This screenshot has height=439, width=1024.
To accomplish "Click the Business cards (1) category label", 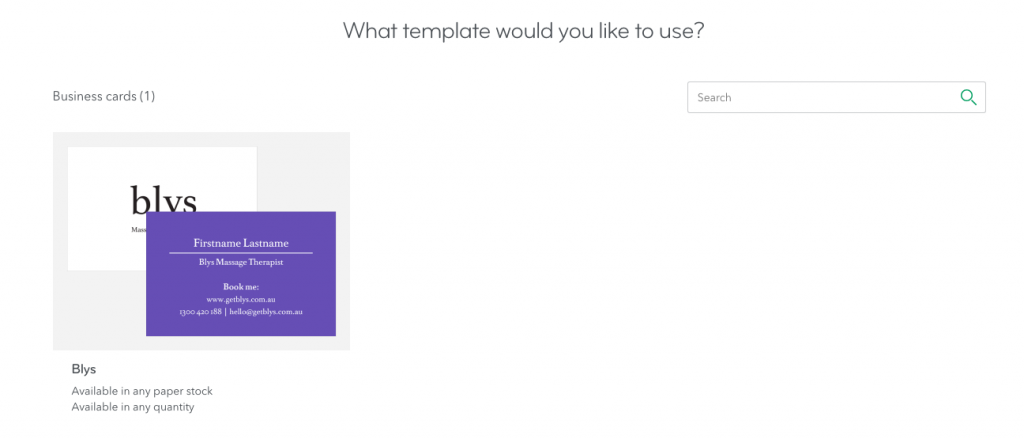I will pos(104,97).
